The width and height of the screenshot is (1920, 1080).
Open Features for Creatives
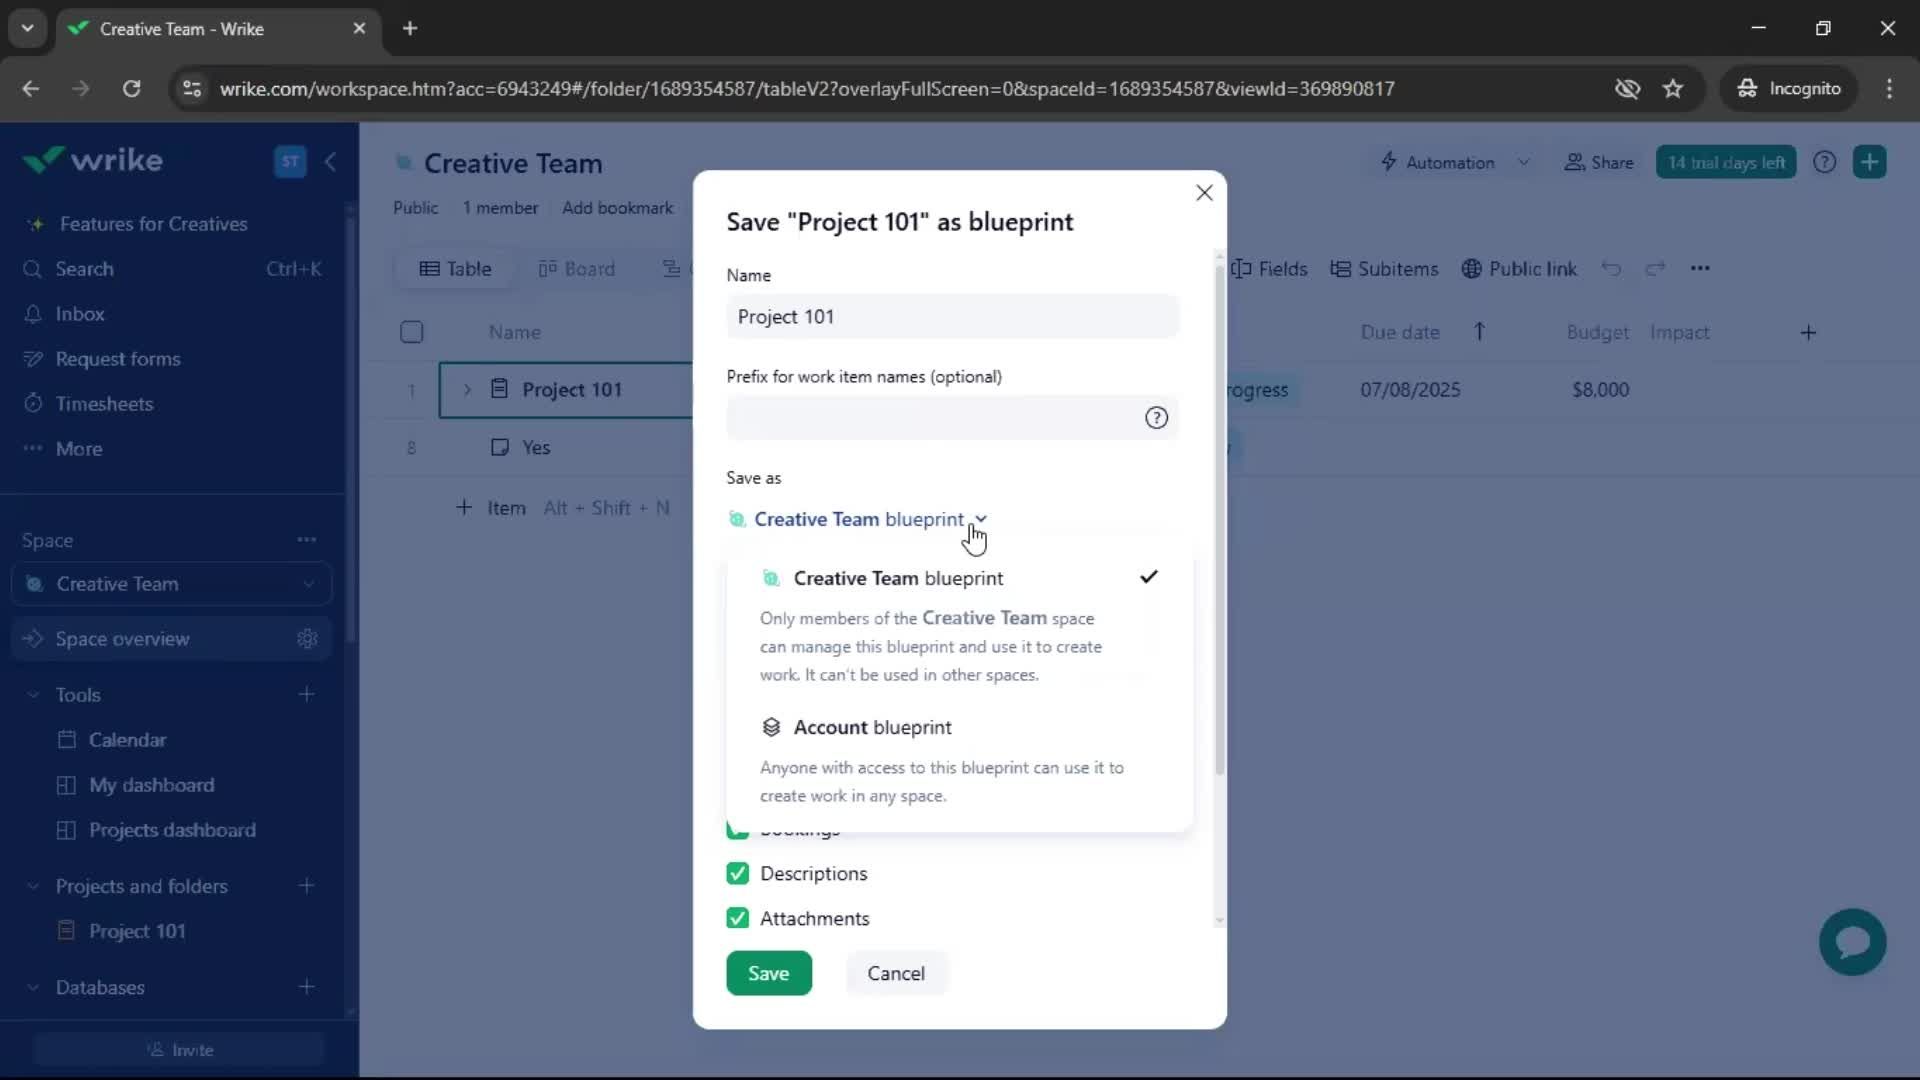[153, 224]
